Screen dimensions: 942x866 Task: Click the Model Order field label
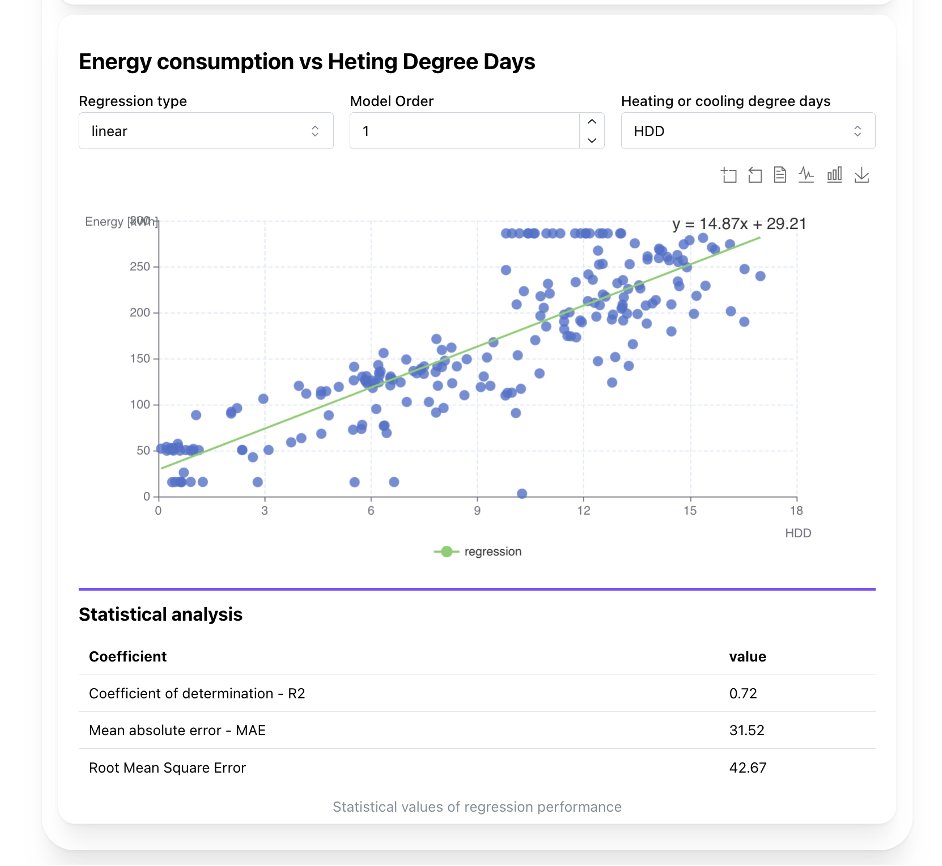point(392,101)
